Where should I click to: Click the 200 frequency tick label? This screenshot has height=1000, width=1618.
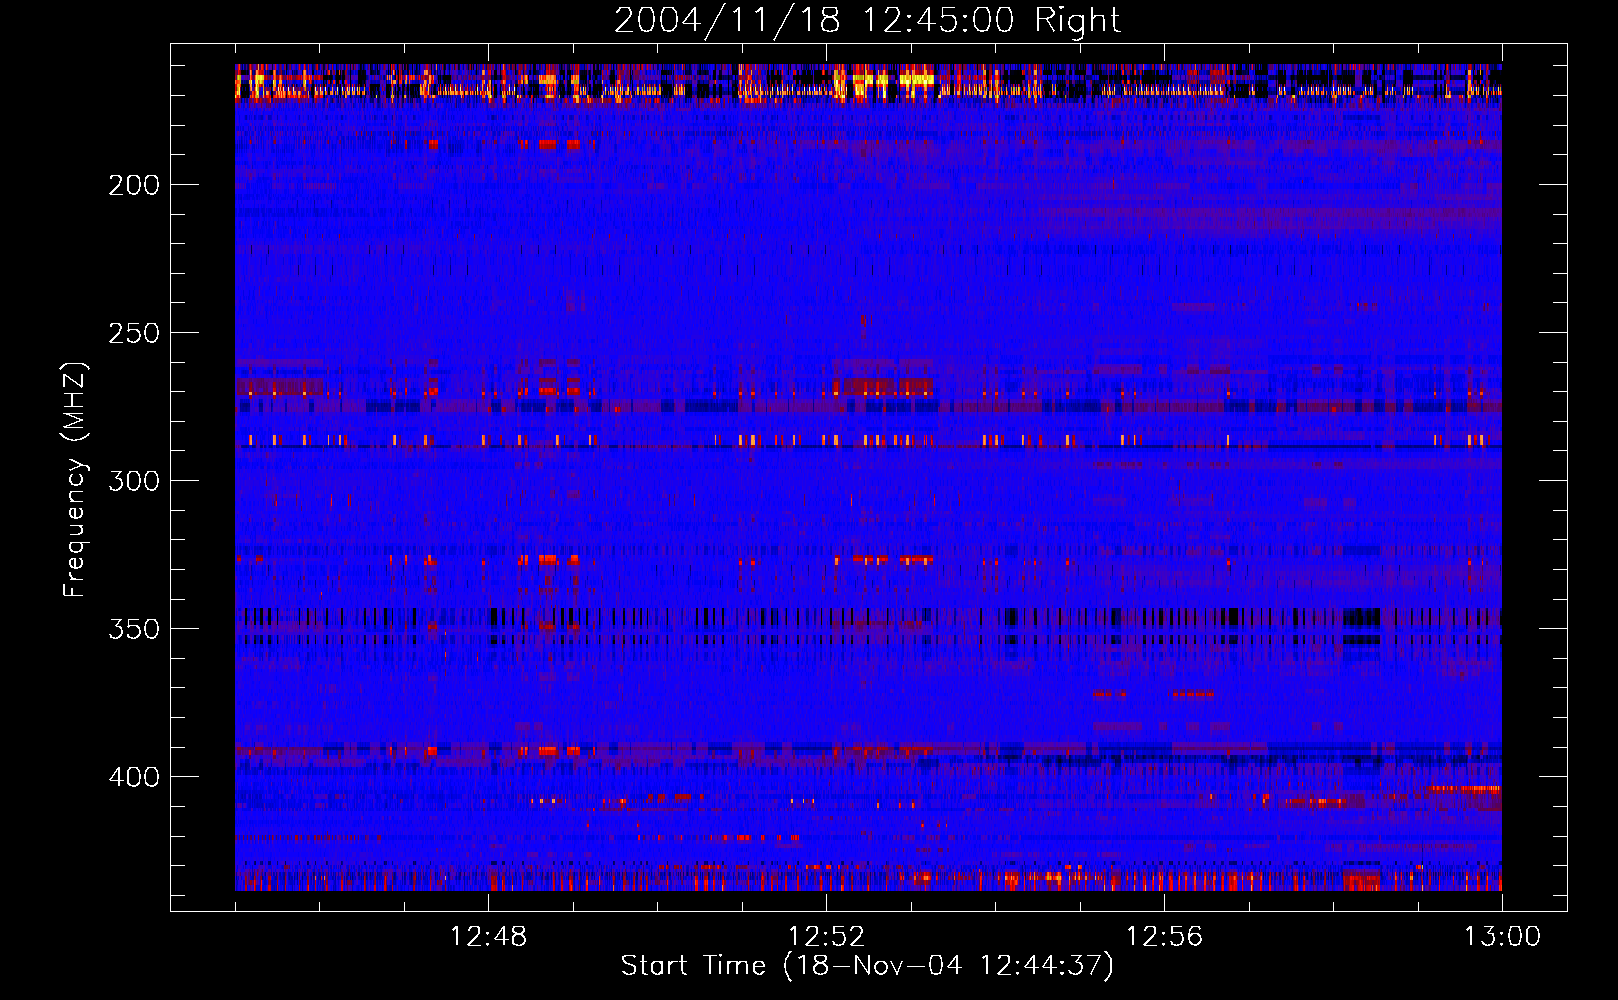(x=134, y=185)
